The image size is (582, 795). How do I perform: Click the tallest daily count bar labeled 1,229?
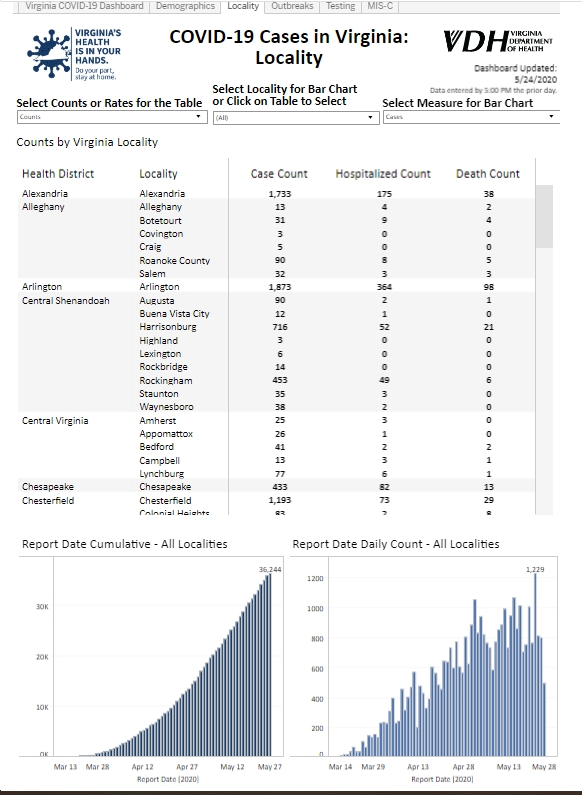click(x=535, y=665)
